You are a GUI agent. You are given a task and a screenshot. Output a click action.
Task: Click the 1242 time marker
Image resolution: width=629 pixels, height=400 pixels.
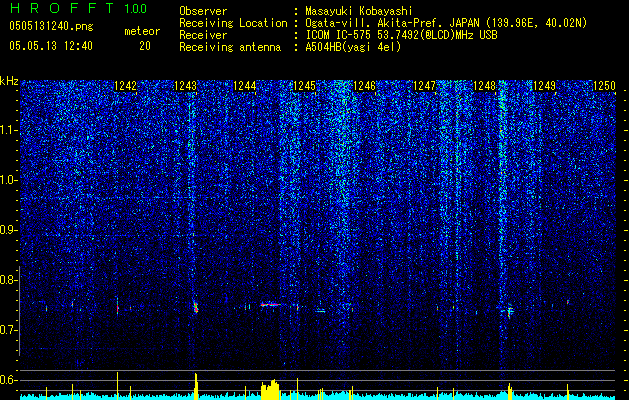[x=126, y=86]
